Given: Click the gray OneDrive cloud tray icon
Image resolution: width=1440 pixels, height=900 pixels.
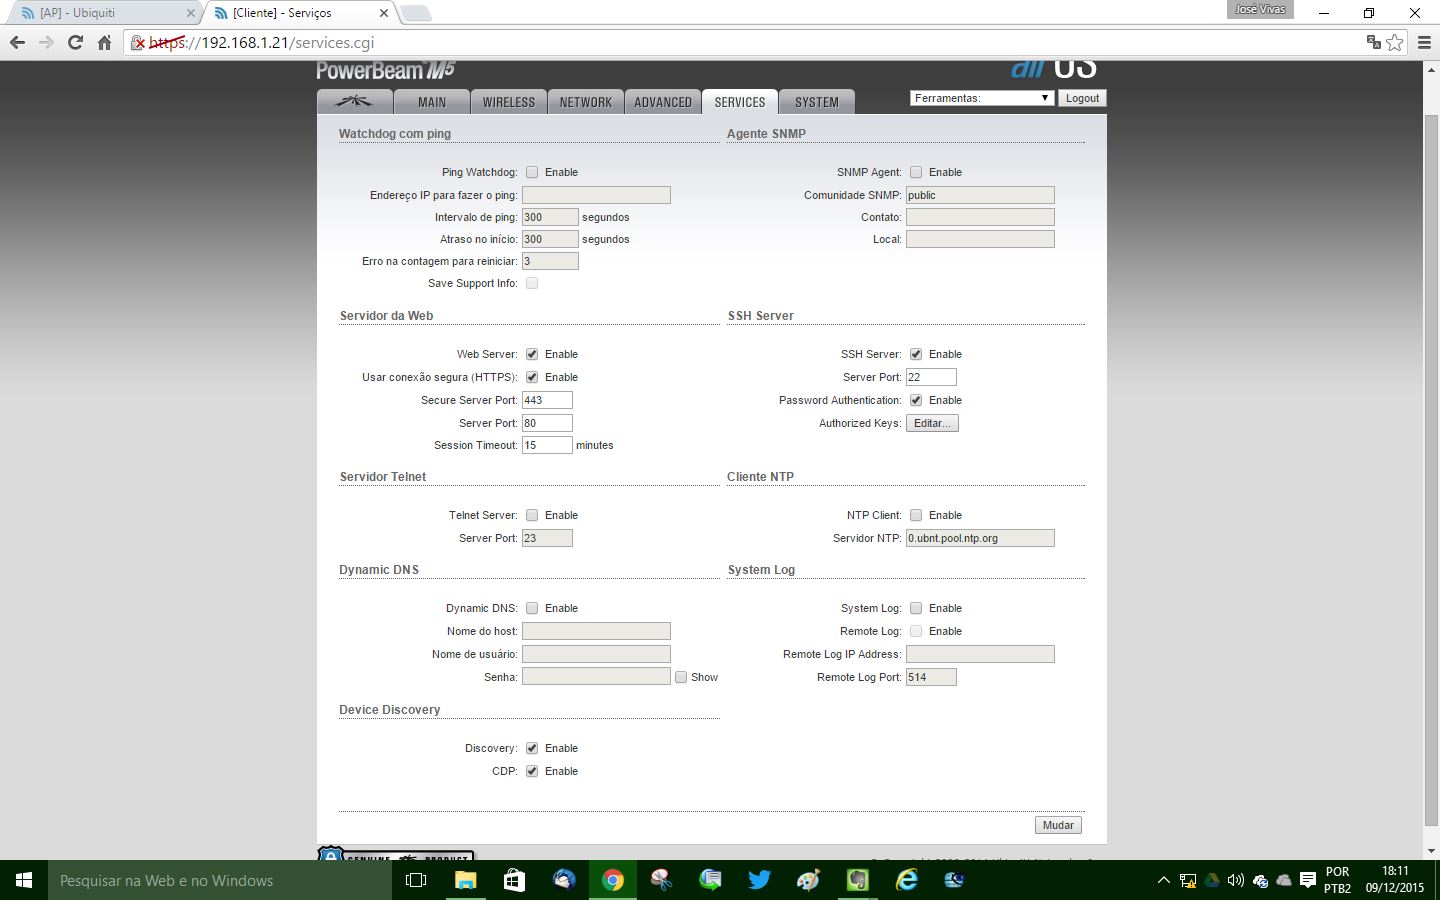Looking at the screenshot, I should [x=1284, y=881].
